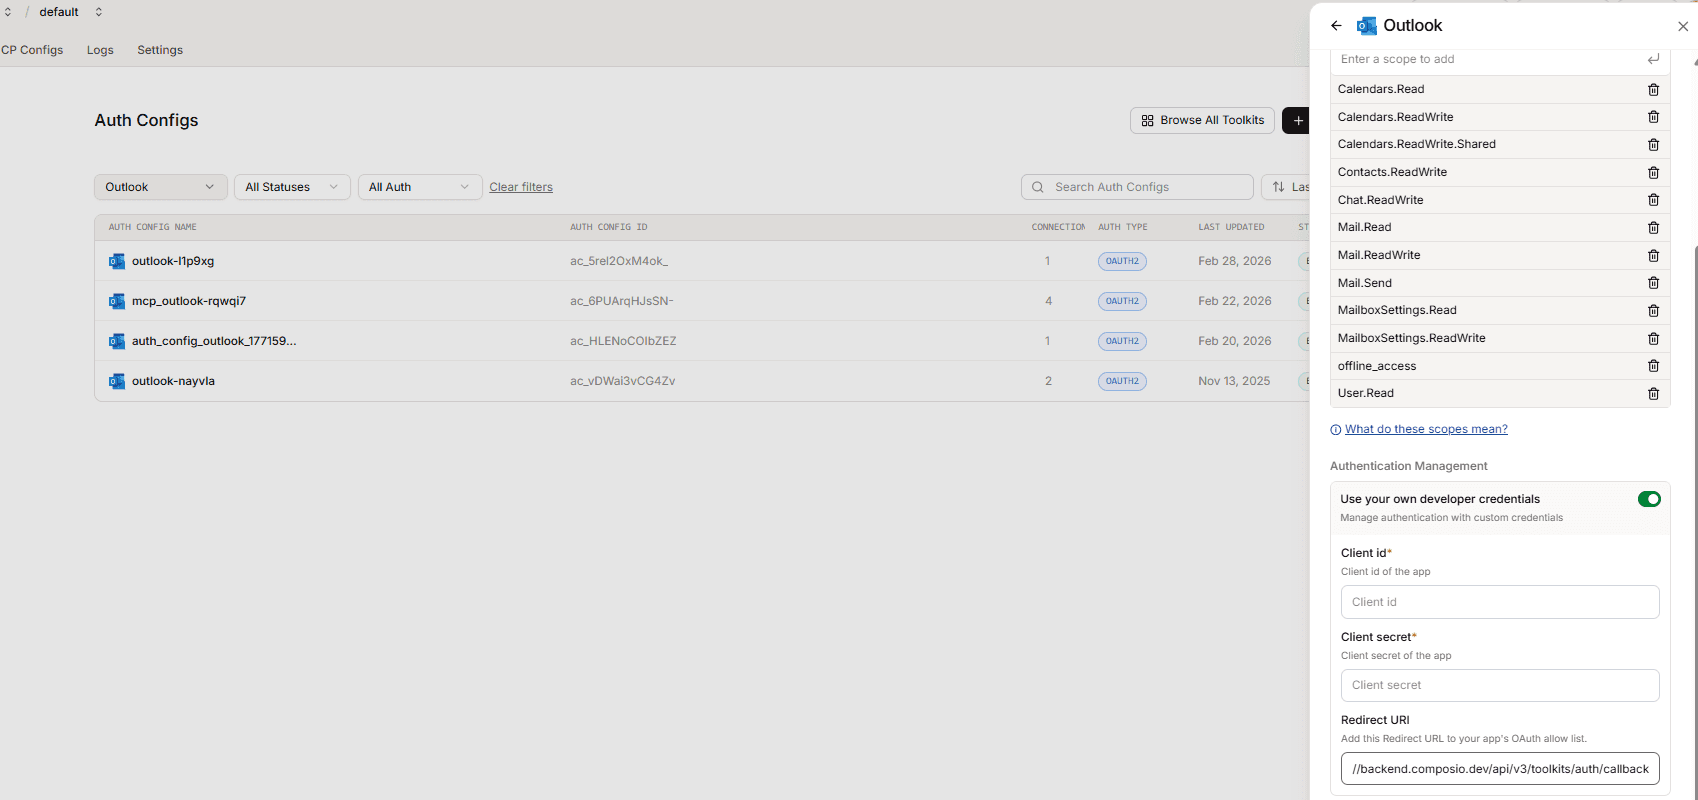The width and height of the screenshot is (1698, 800).
Task: Remove the Mail.Read scope
Action: 1653,228
